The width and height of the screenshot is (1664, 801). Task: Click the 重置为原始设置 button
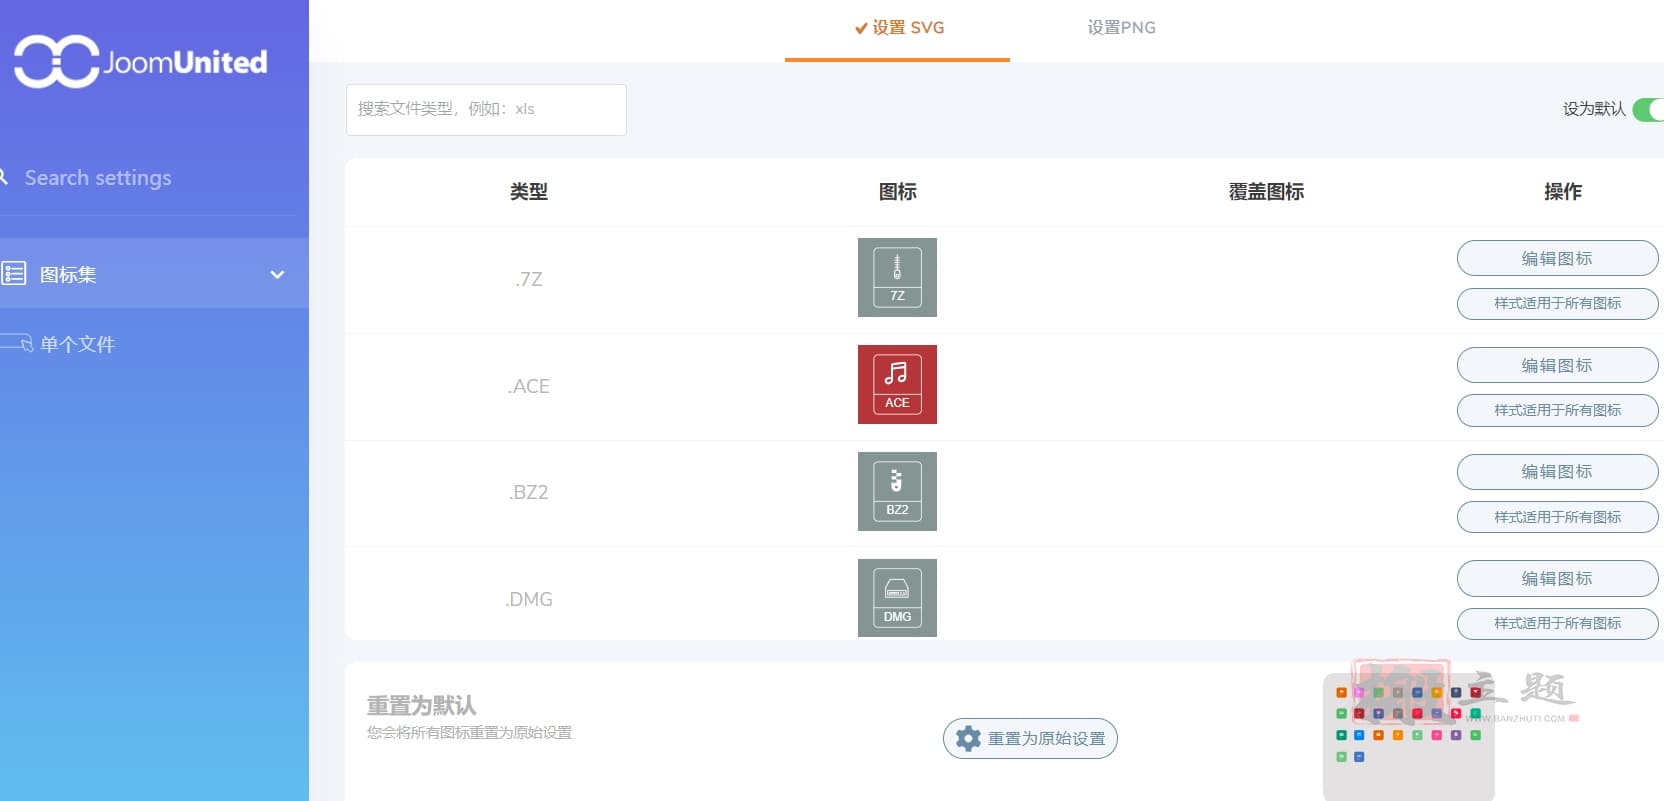pos(1030,739)
